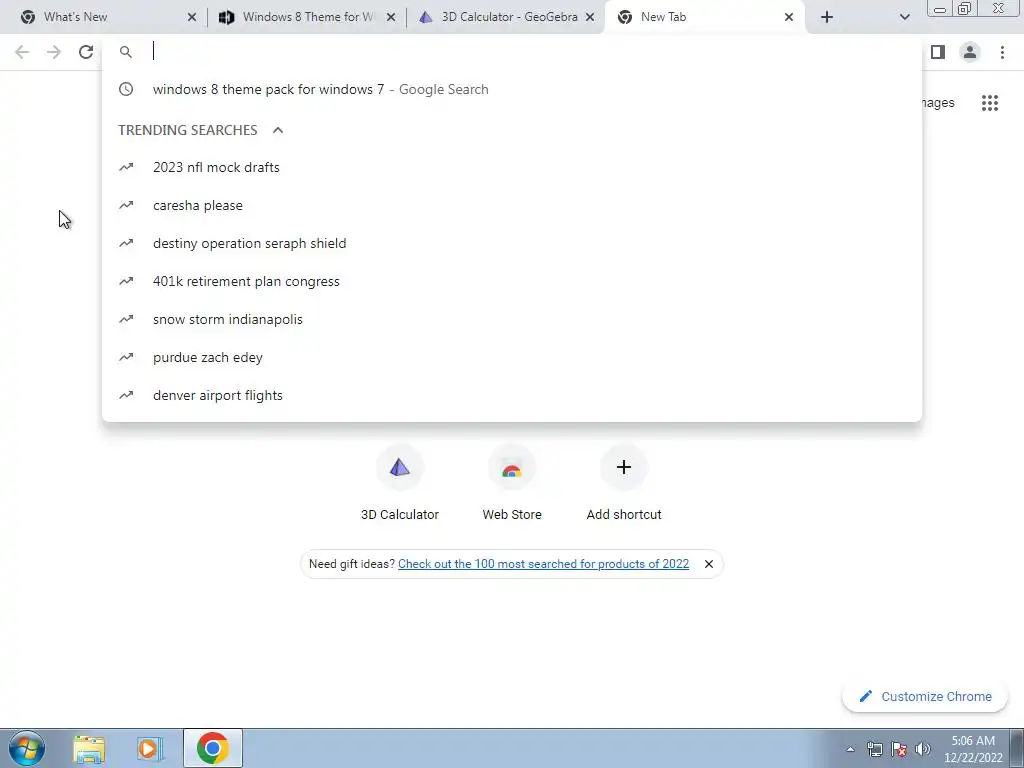Image resolution: width=1024 pixels, height=768 pixels.
Task: Select the New Tab tab
Action: (705, 17)
